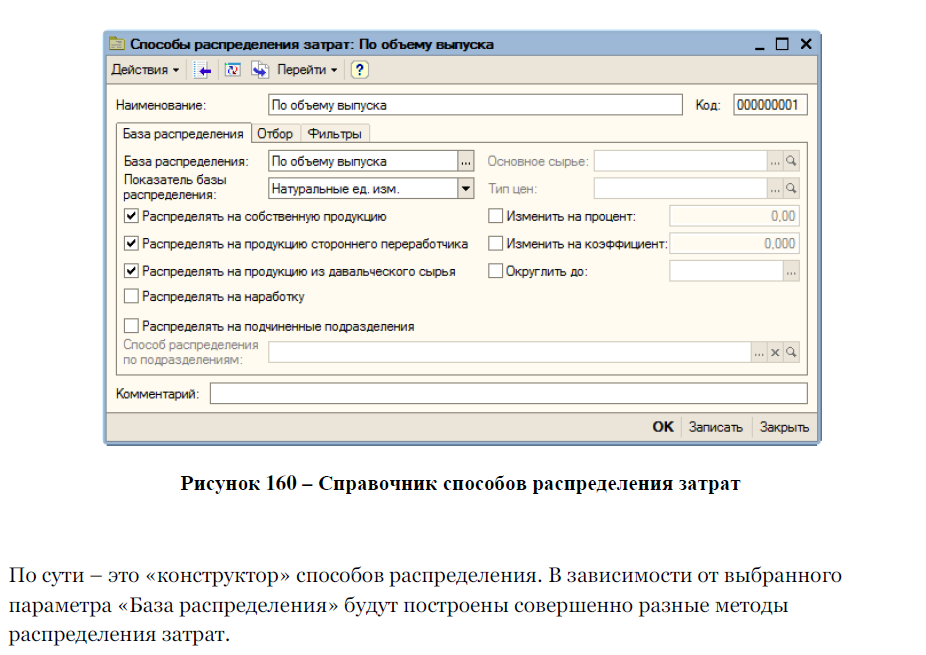Click the window icon in the title bar

[x=117, y=44]
